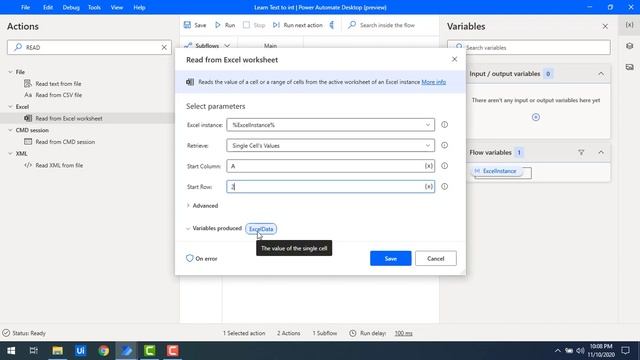This screenshot has height=360, width=640.
Task: Toggle the variables {x} side panel icon
Action: (x=629, y=25)
